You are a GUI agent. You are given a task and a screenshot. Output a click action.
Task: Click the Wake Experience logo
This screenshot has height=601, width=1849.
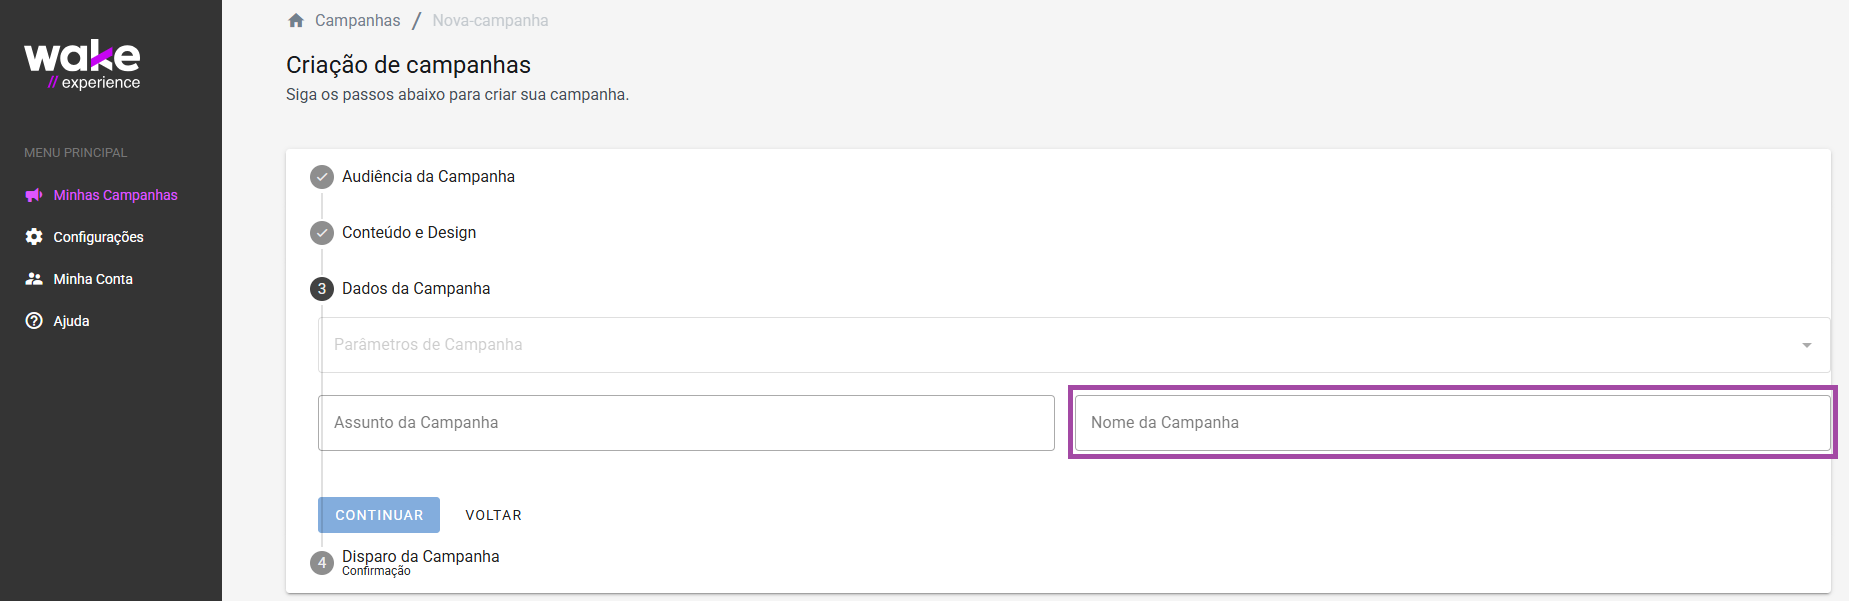[82, 65]
